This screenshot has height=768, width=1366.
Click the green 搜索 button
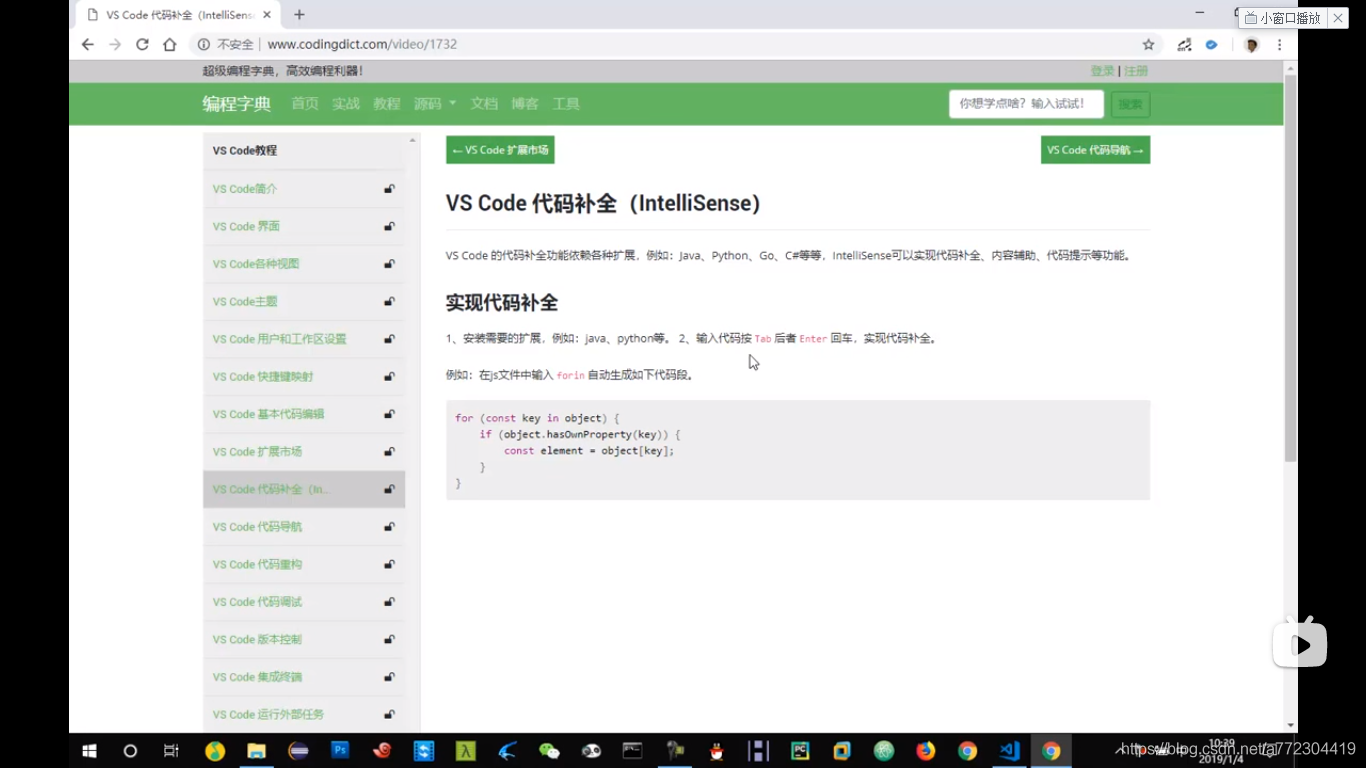1130,104
